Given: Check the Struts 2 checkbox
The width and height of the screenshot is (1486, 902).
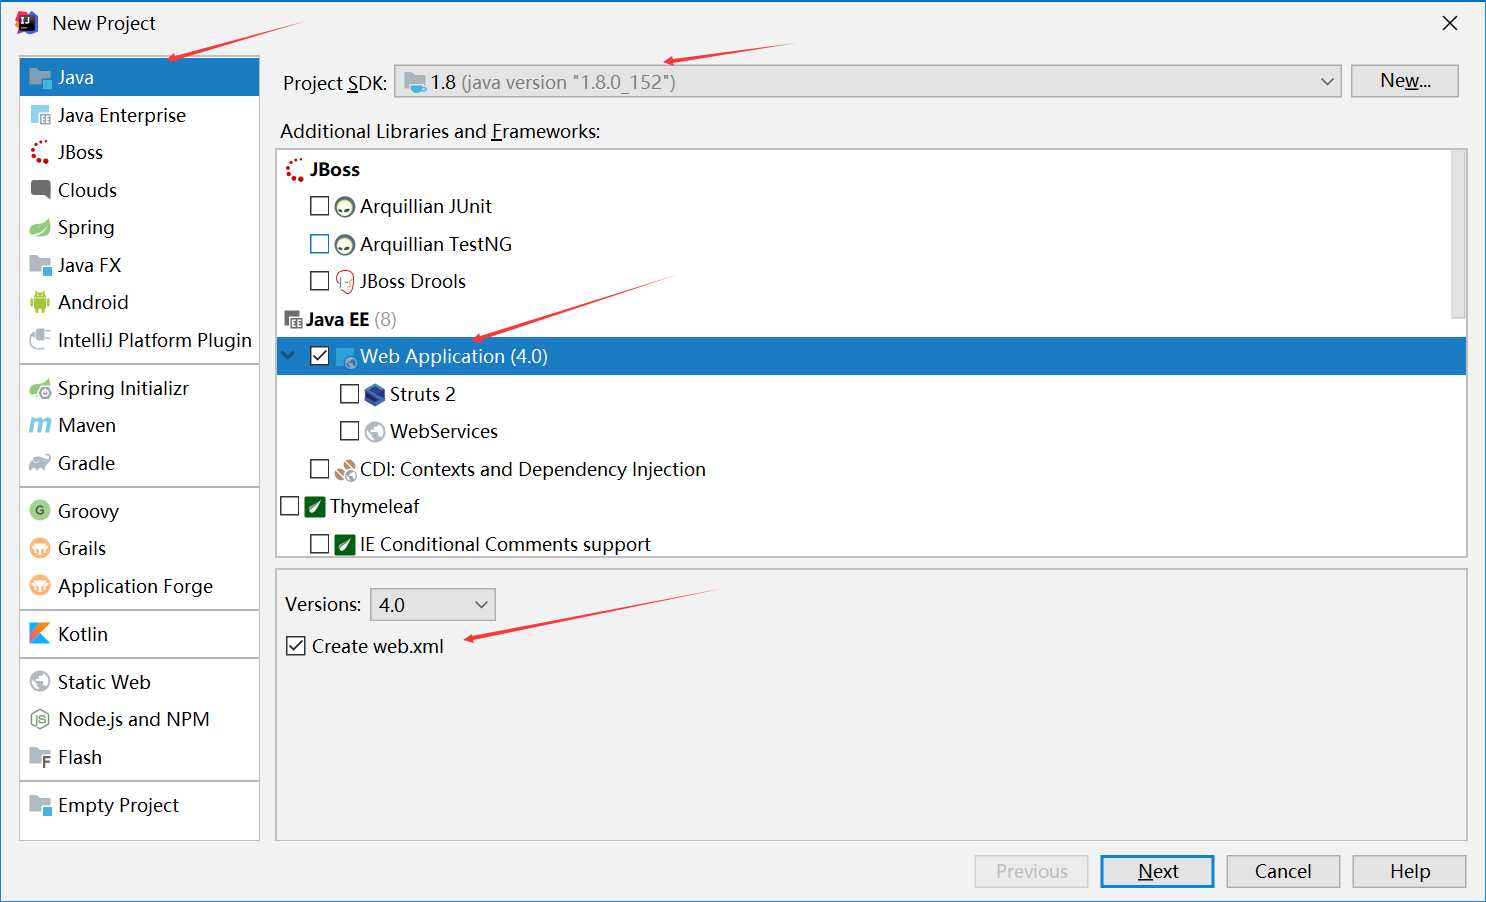Looking at the screenshot, I should [x=350, y=394].
